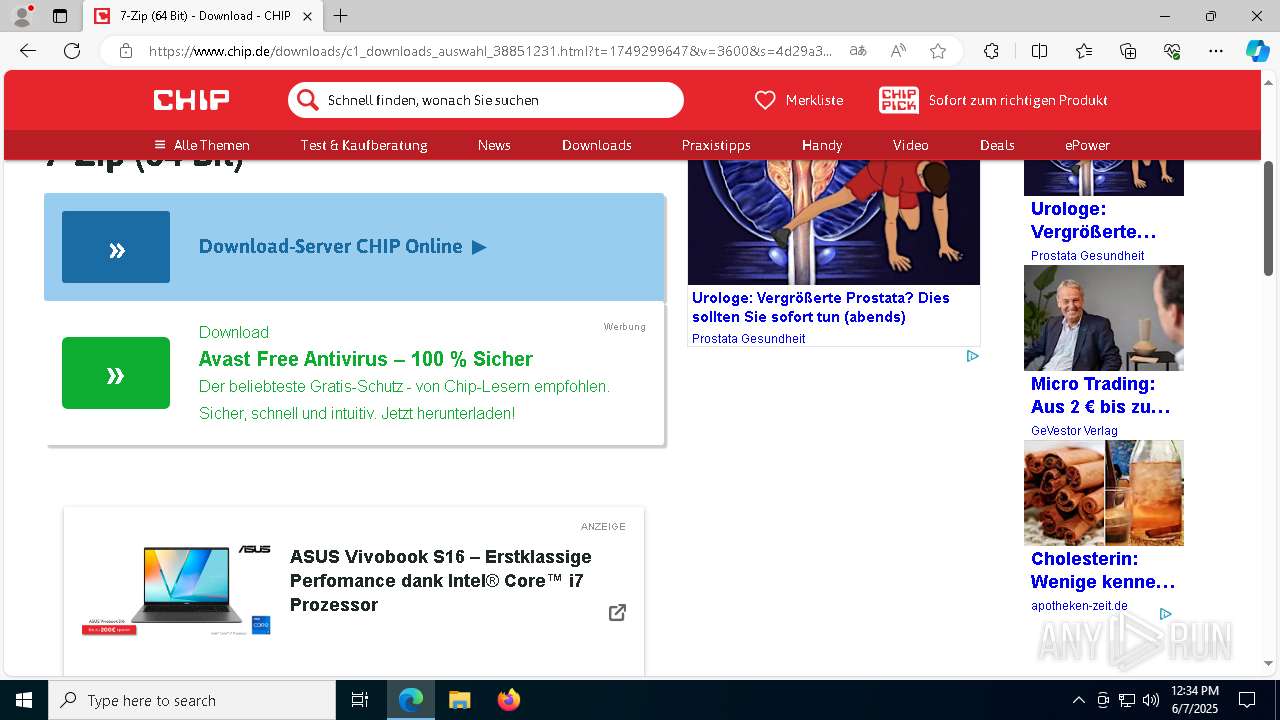Click the ASUS laptop ad thumbnail
This screenshot has width=1280, height=720.
tap(176, 590)
